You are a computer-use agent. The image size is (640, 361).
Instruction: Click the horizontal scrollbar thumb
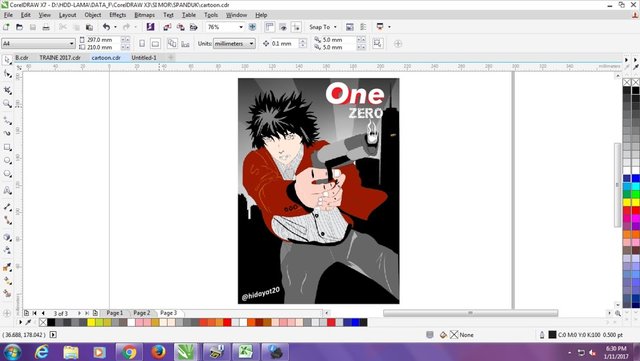click(x=470, y=313)
